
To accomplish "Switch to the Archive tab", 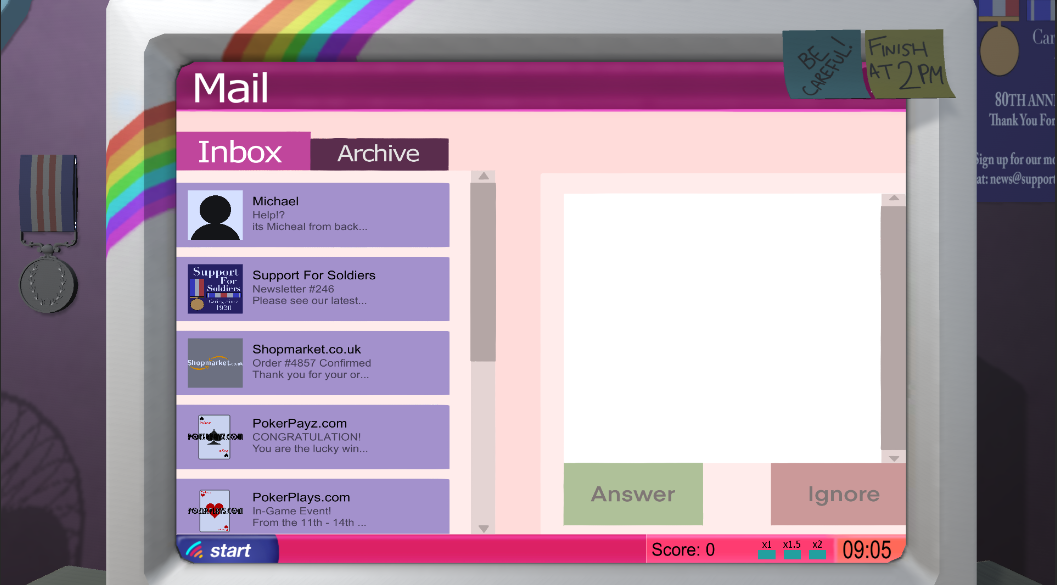I will [380, 154].
